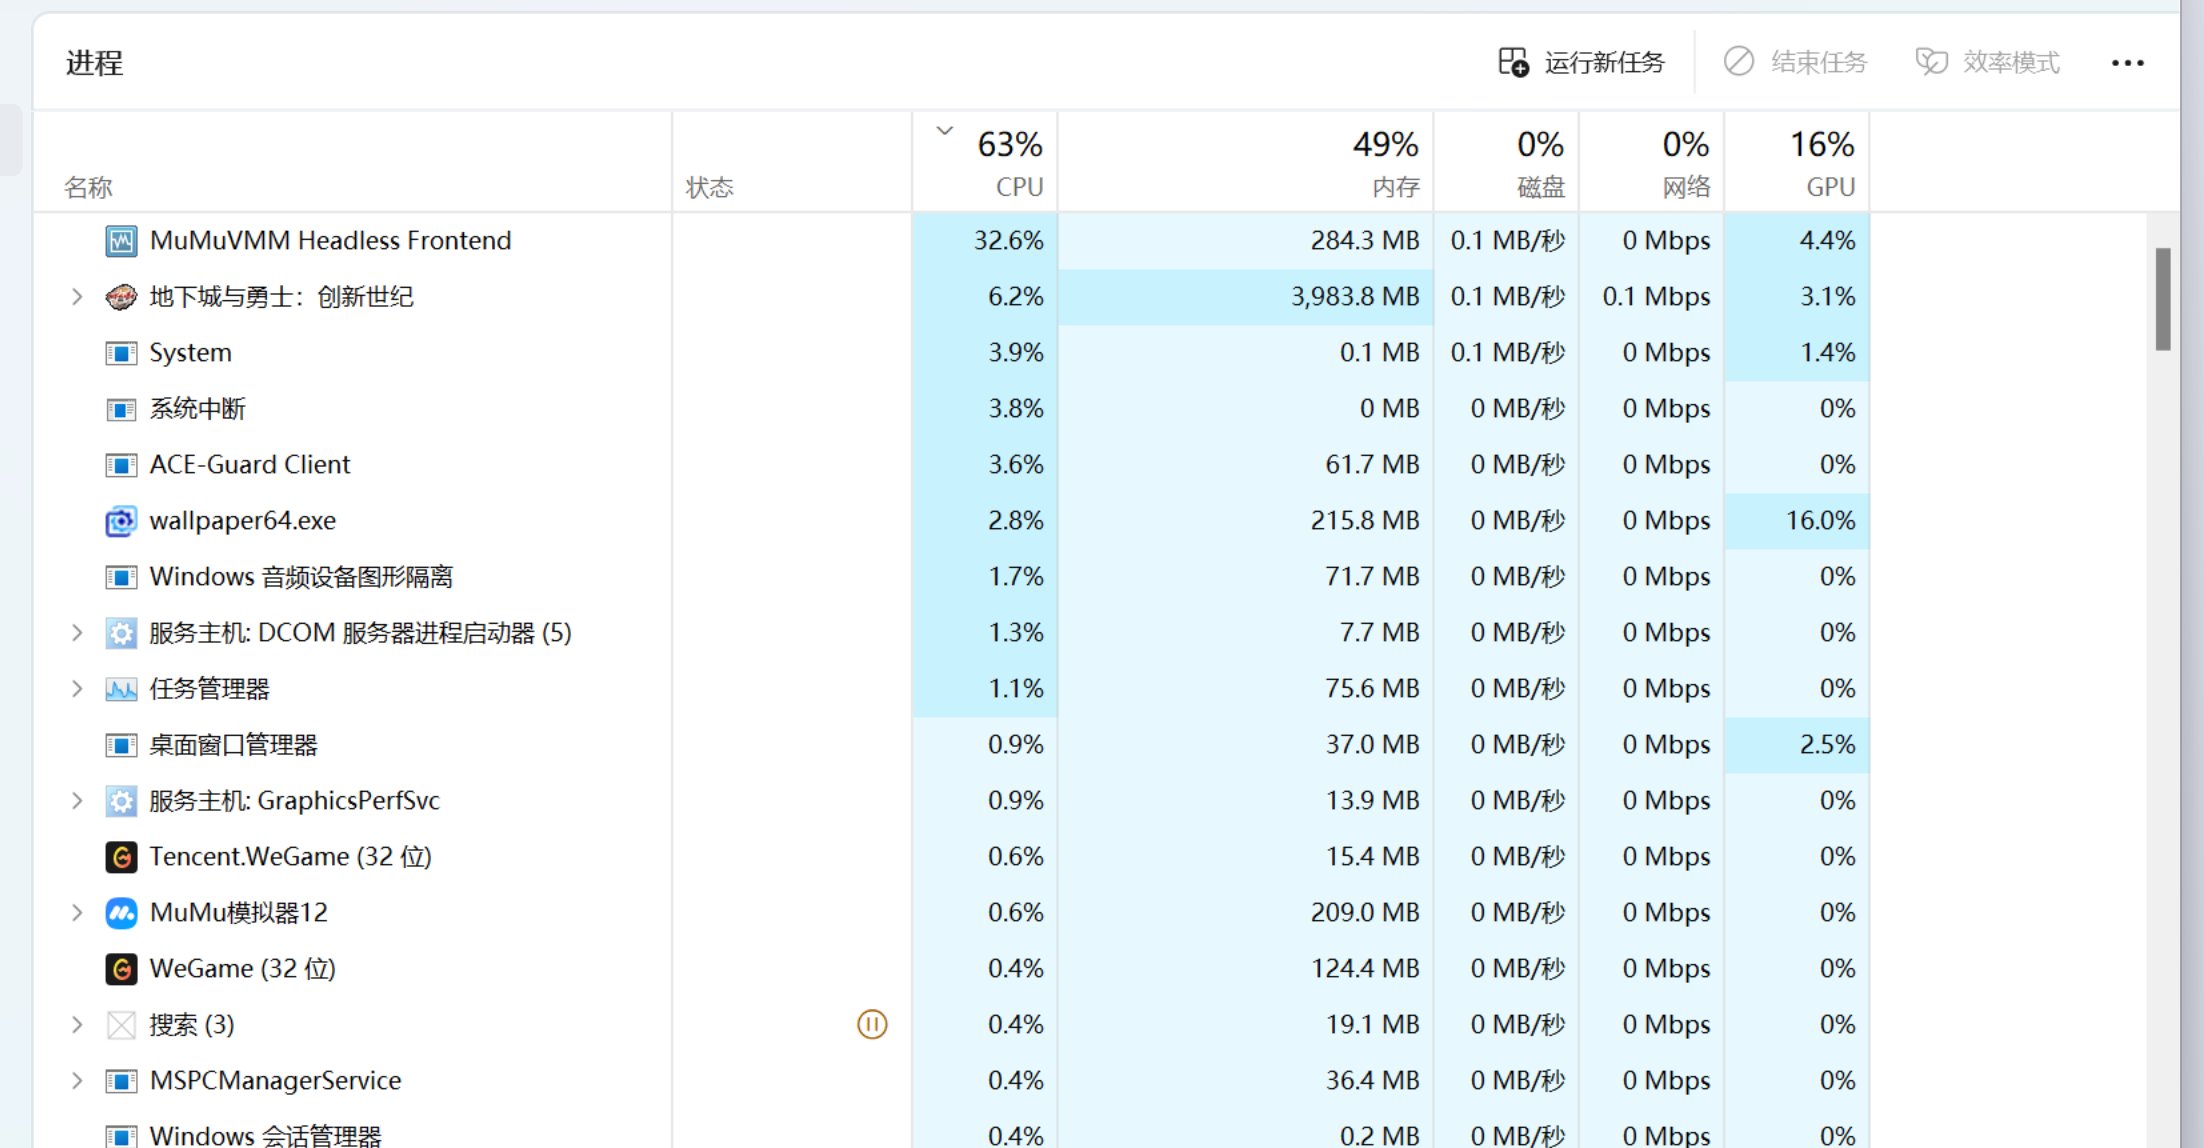Sort by the 内存 49% column header
This screenshot has height=1148, width=2204.
coord(1246,162)
